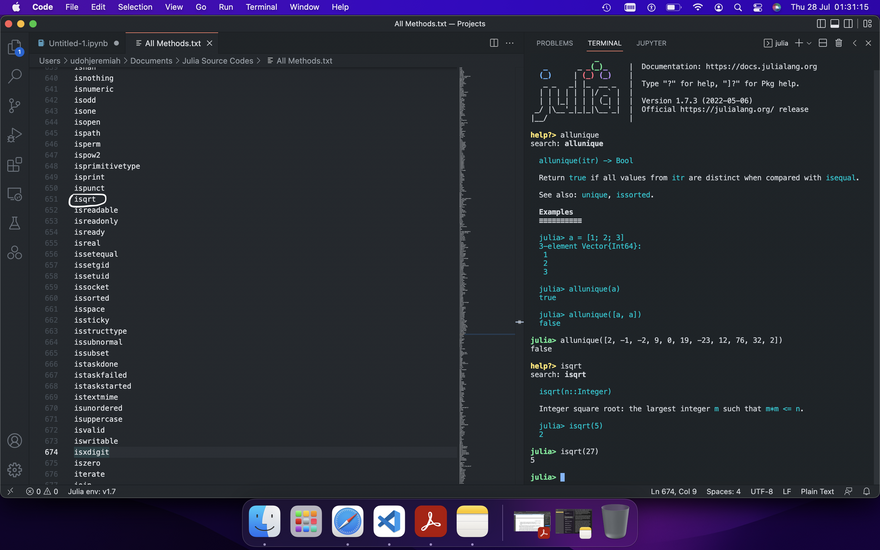The image size is (880, 550).
Task: Open the Terminal menu in menu bar
Action: [261, 7]
